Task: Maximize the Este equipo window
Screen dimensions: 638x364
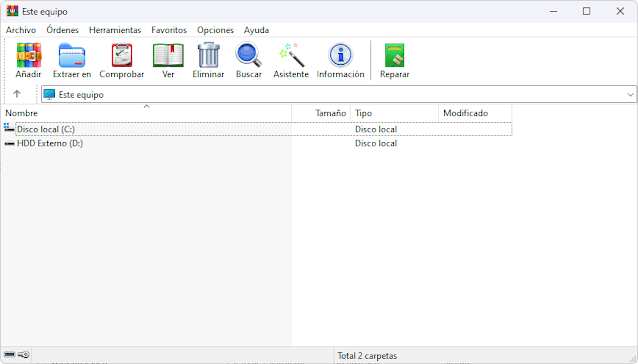Action: [586, 11]
